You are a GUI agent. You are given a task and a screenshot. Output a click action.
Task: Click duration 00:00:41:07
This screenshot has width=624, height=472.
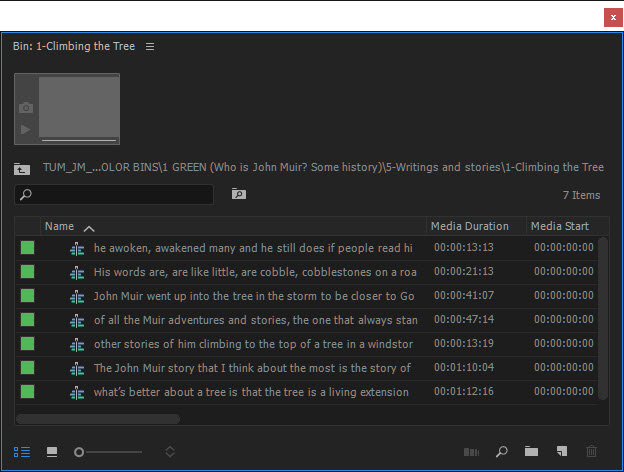click(464, 295)
